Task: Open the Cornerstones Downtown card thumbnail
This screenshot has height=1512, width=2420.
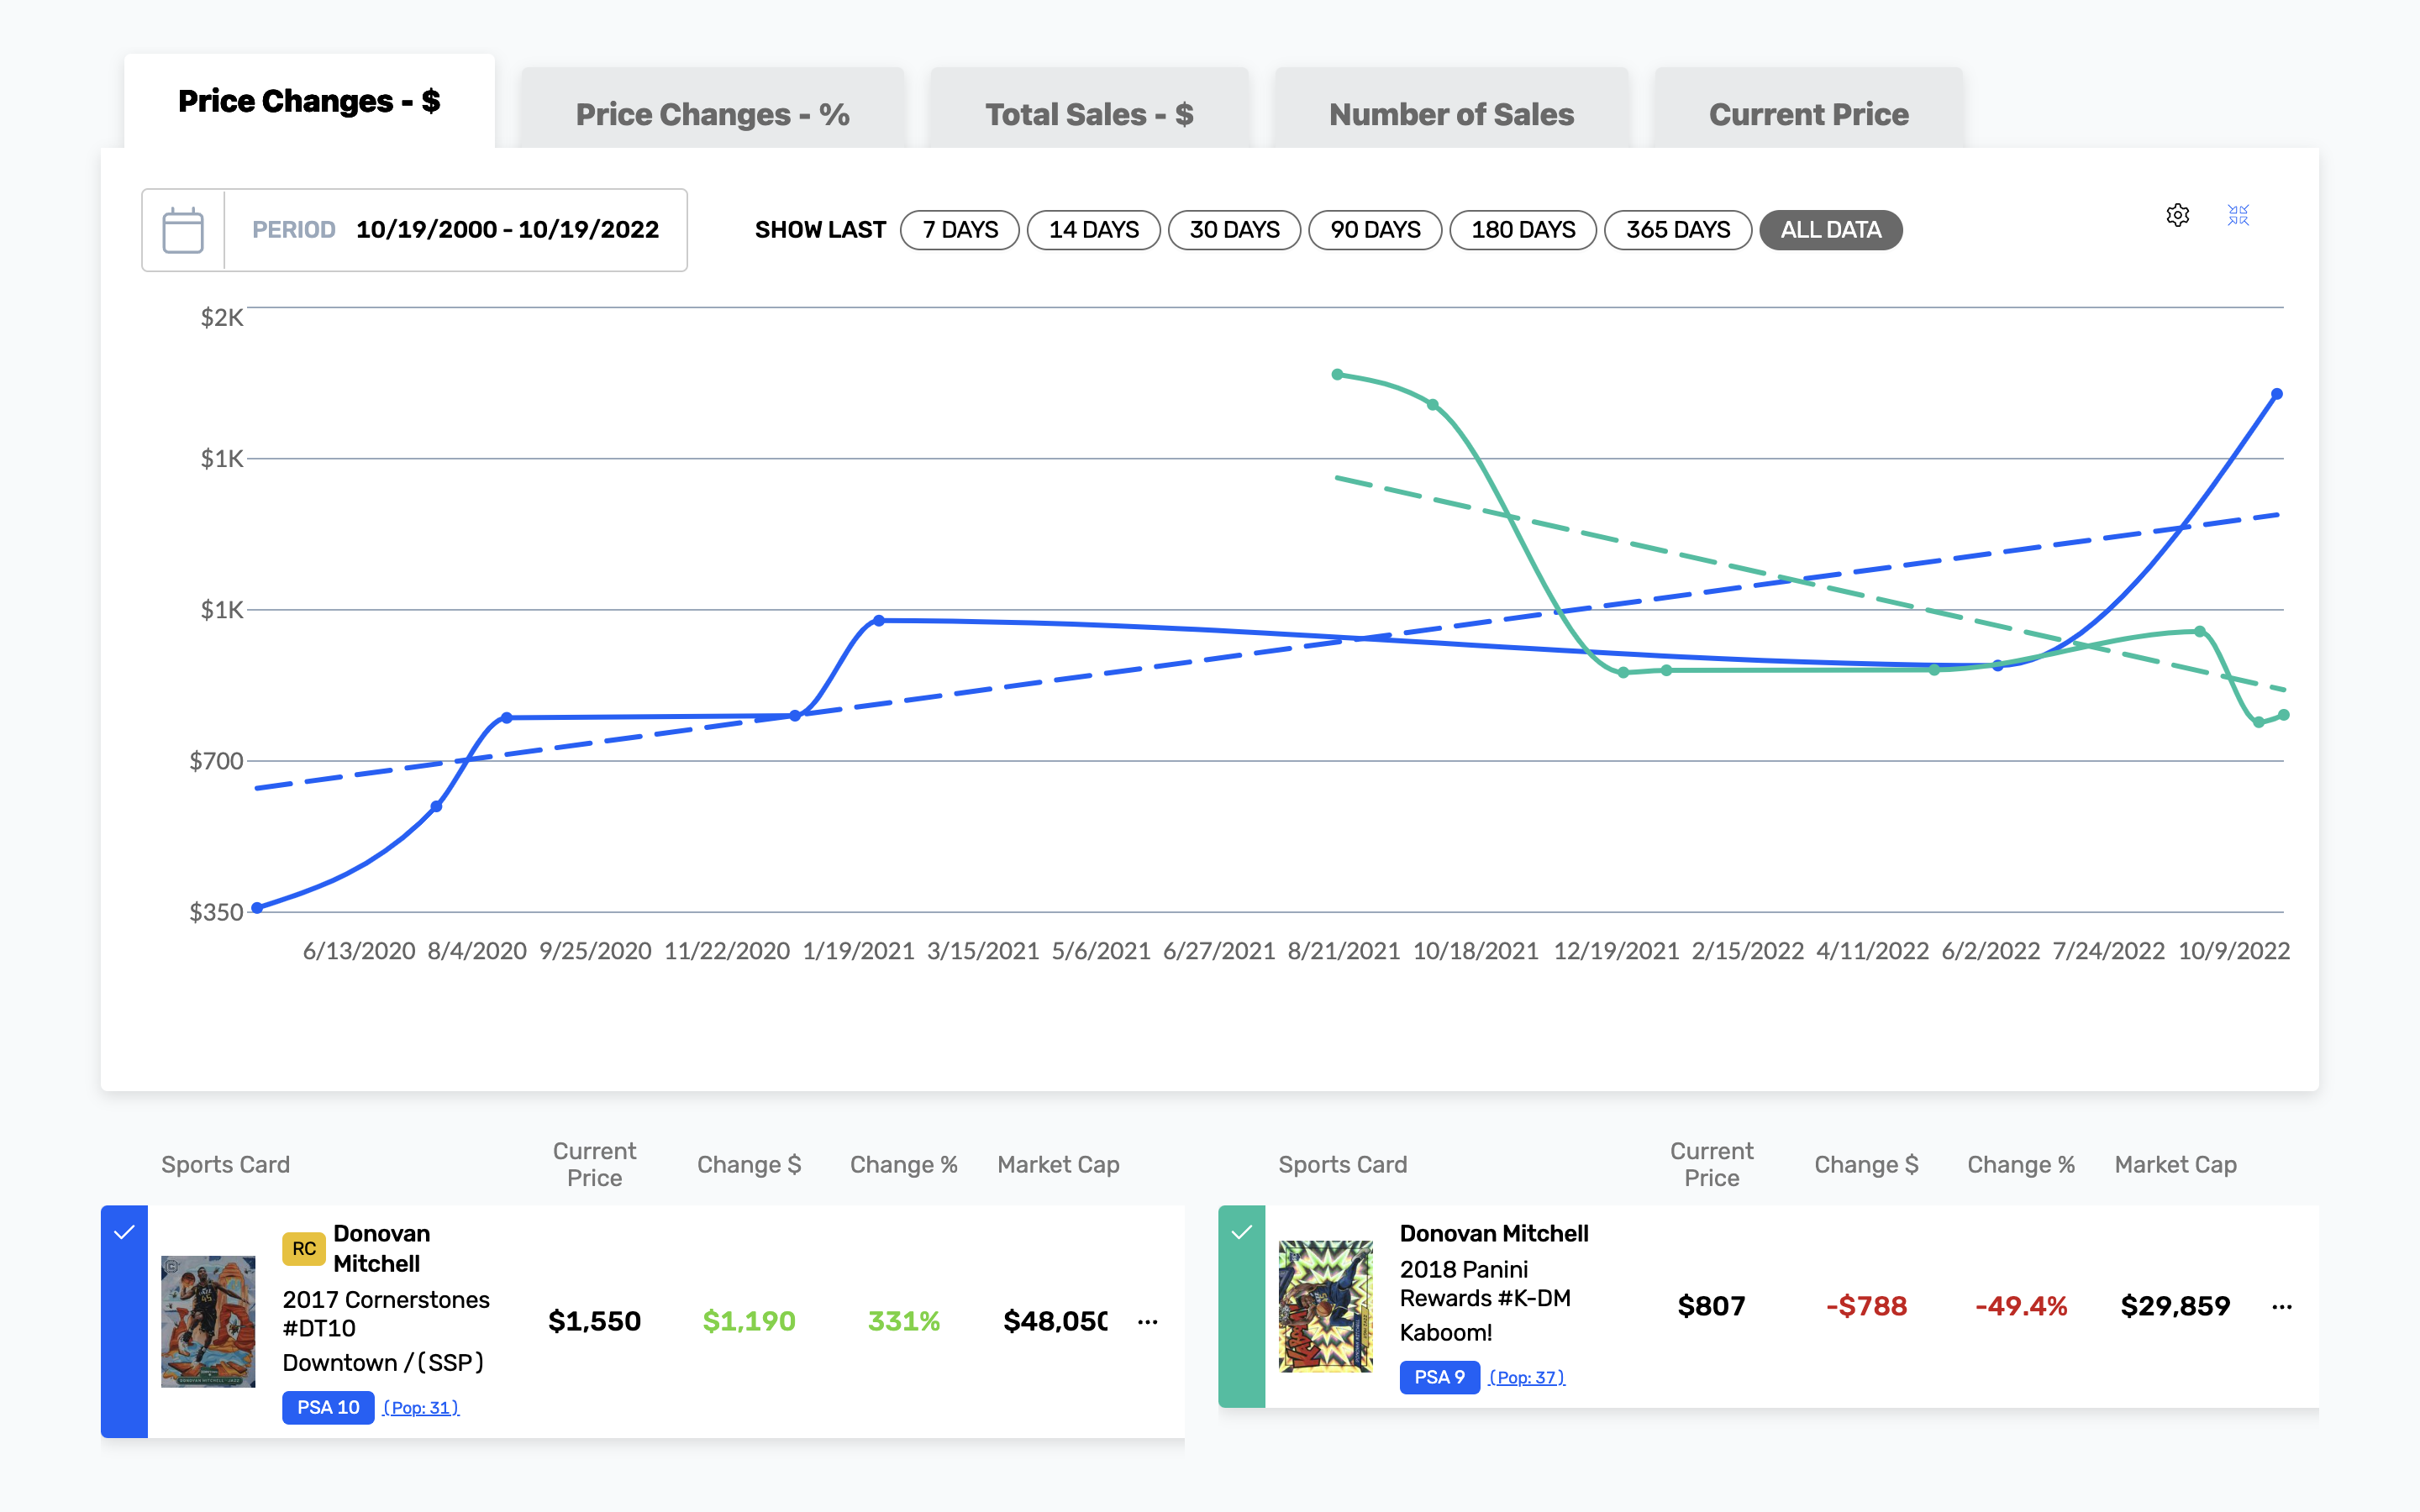Action: click(x=208, y=1322)
